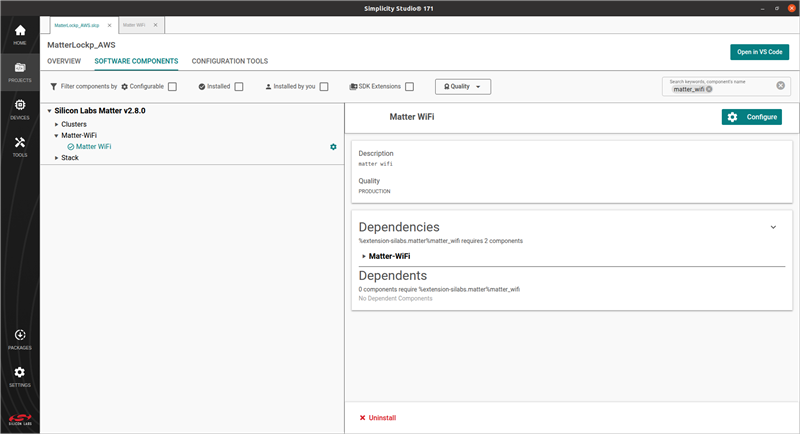Expand the Stack tree node

[57, 158]
